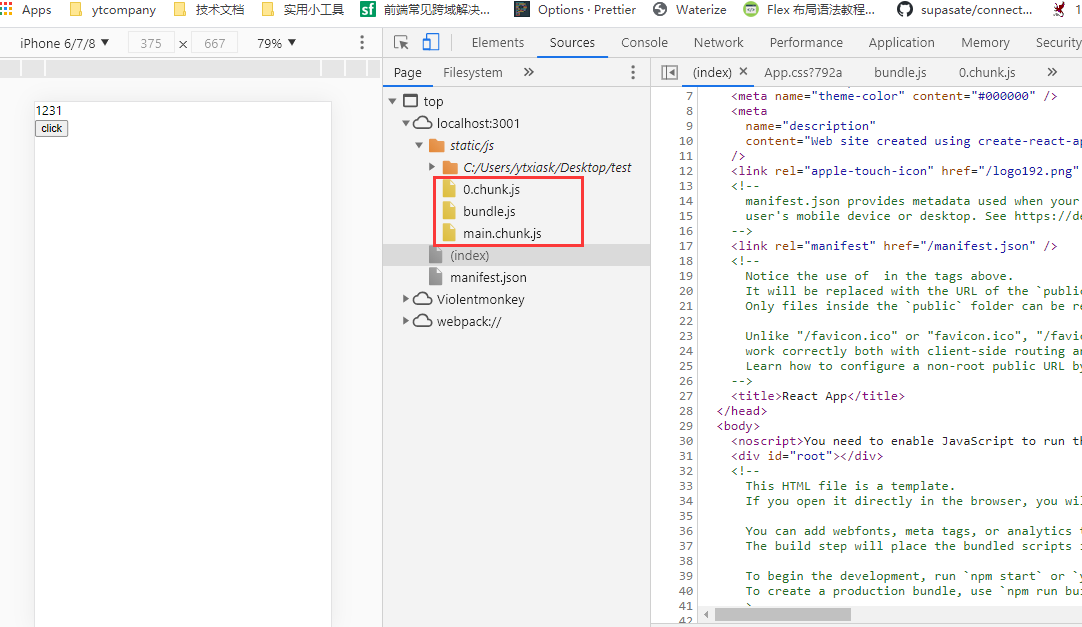Open device toolbar more options menu

[362, 43]
